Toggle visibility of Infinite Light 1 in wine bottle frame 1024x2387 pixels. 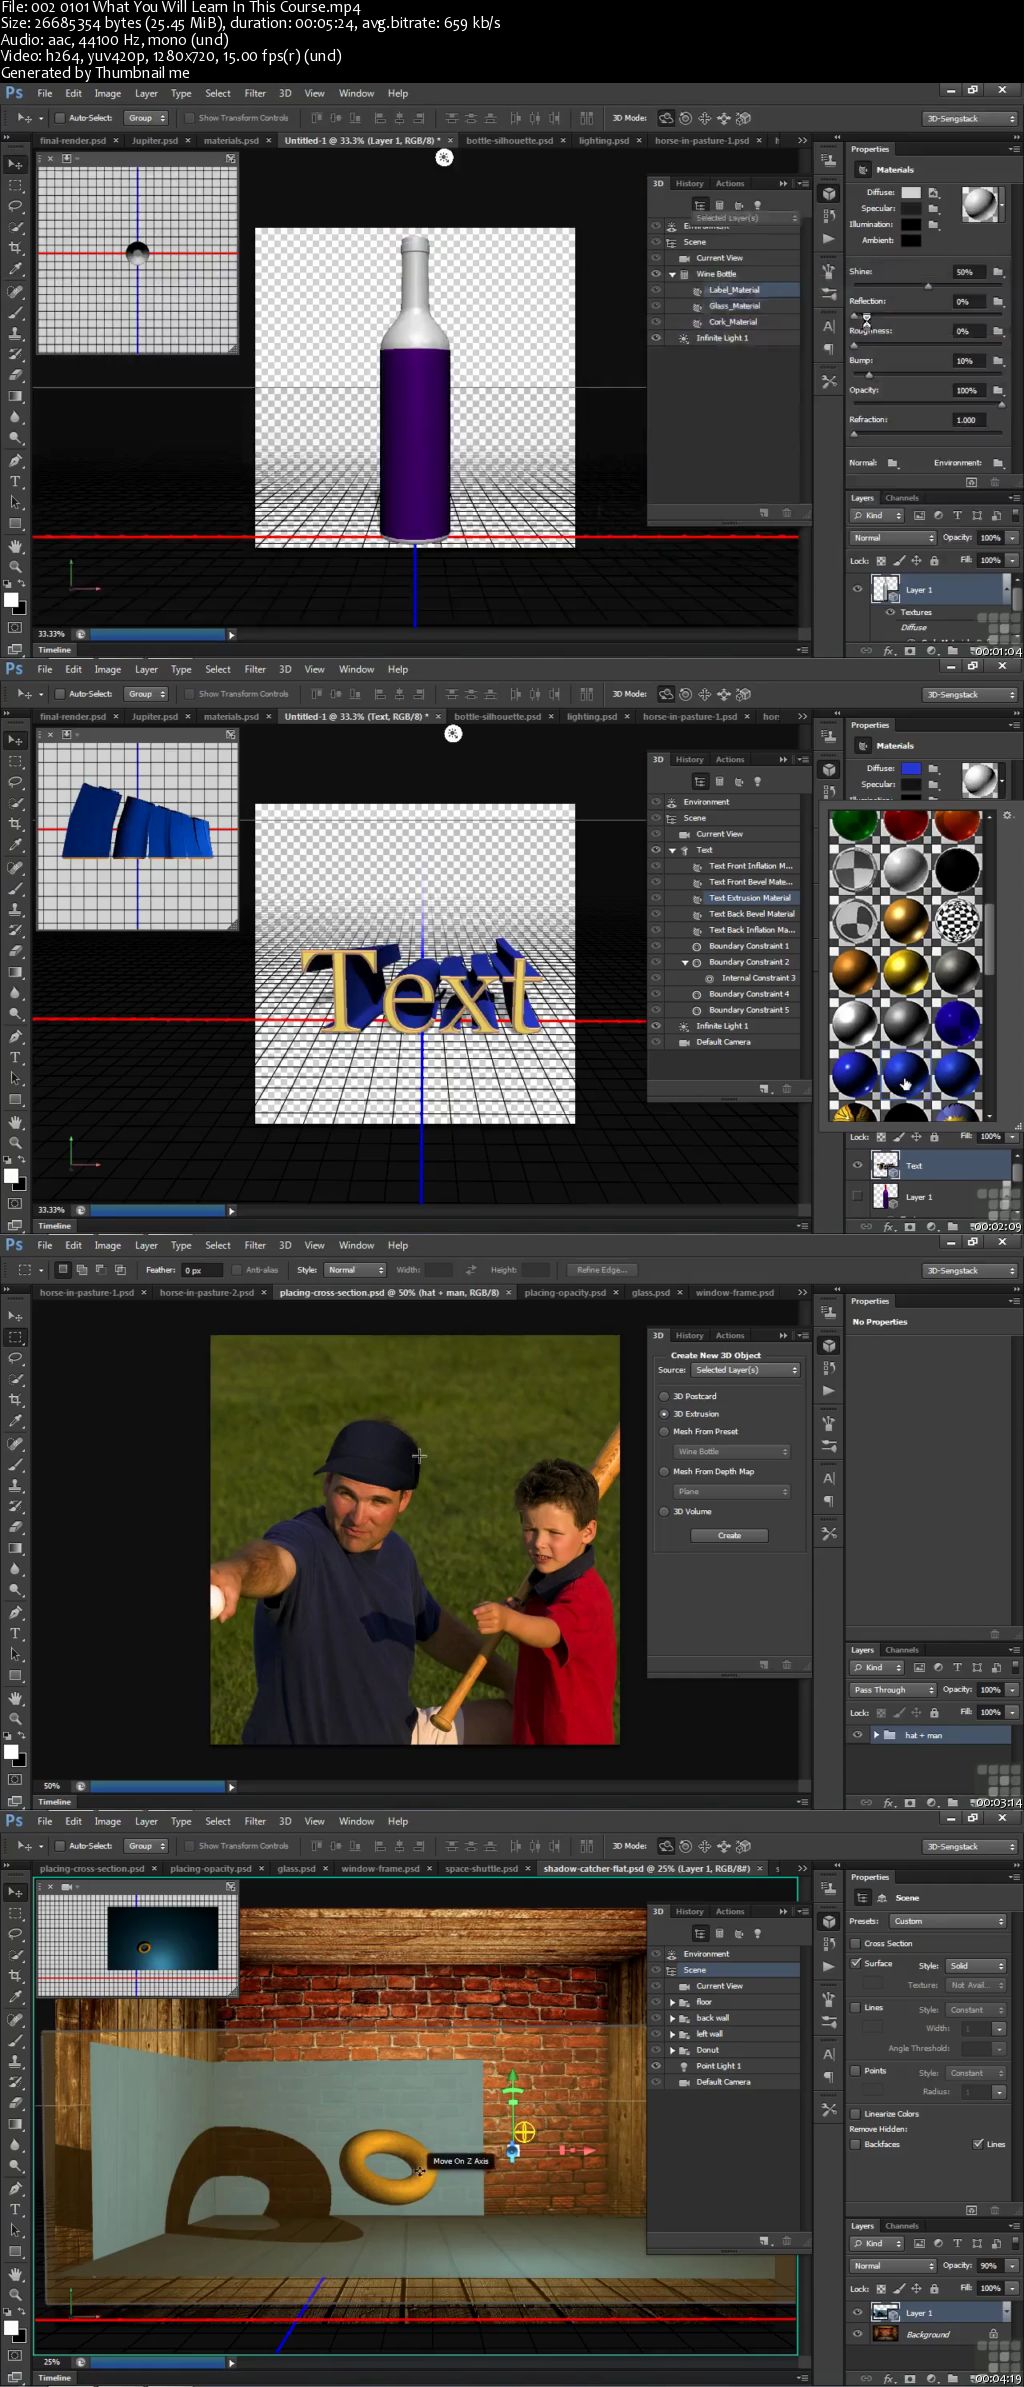pos(656,338)
